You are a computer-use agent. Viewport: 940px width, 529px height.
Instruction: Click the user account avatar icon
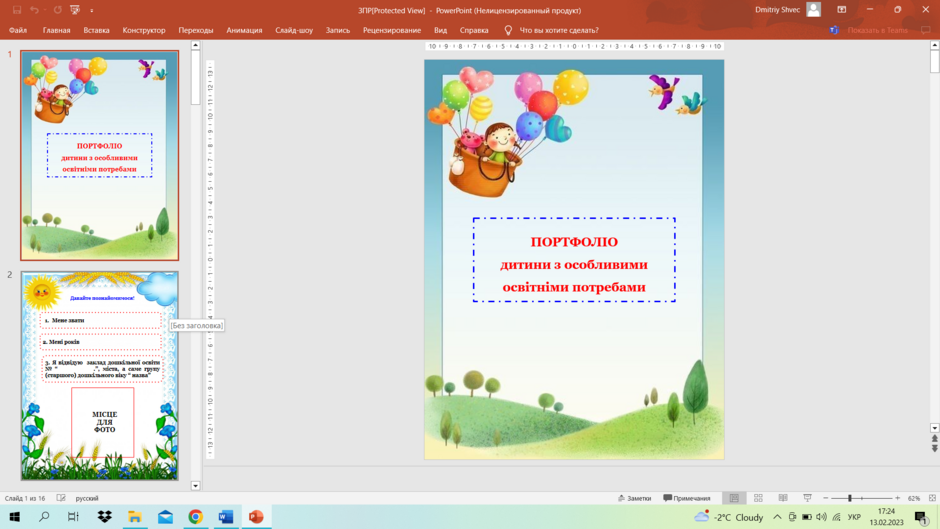tap(814, 10)
